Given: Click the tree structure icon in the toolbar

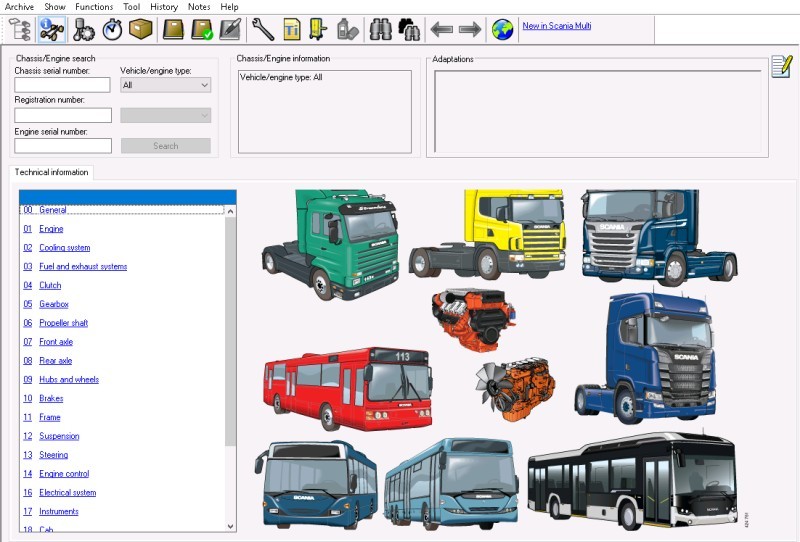Looking at the screenshot, I should point(19,29).
